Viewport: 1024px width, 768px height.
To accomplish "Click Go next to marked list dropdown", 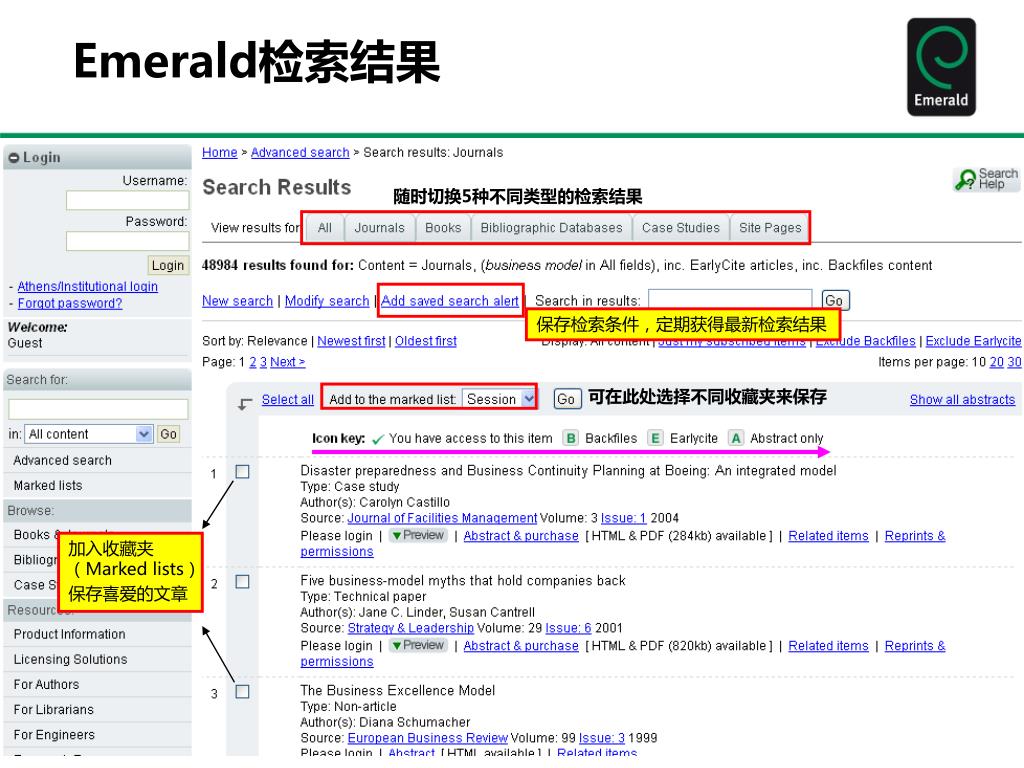I will (x=566, y=399).
